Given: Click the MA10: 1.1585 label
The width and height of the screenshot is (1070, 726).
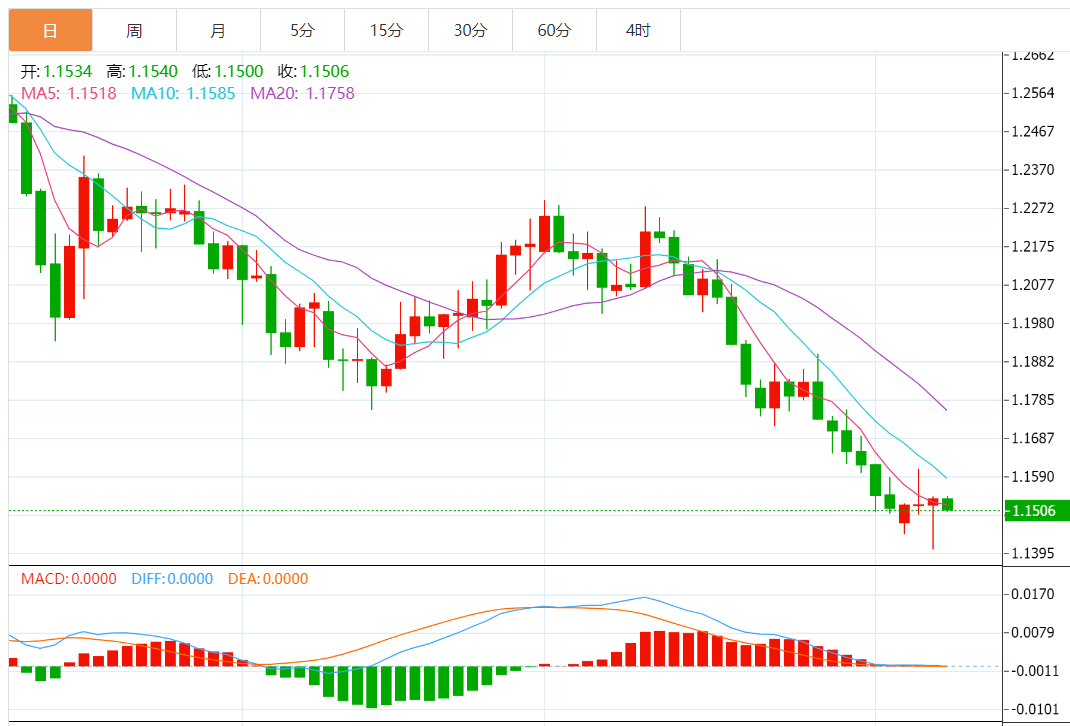Looking at the screenshot, I should coord(184,93).
